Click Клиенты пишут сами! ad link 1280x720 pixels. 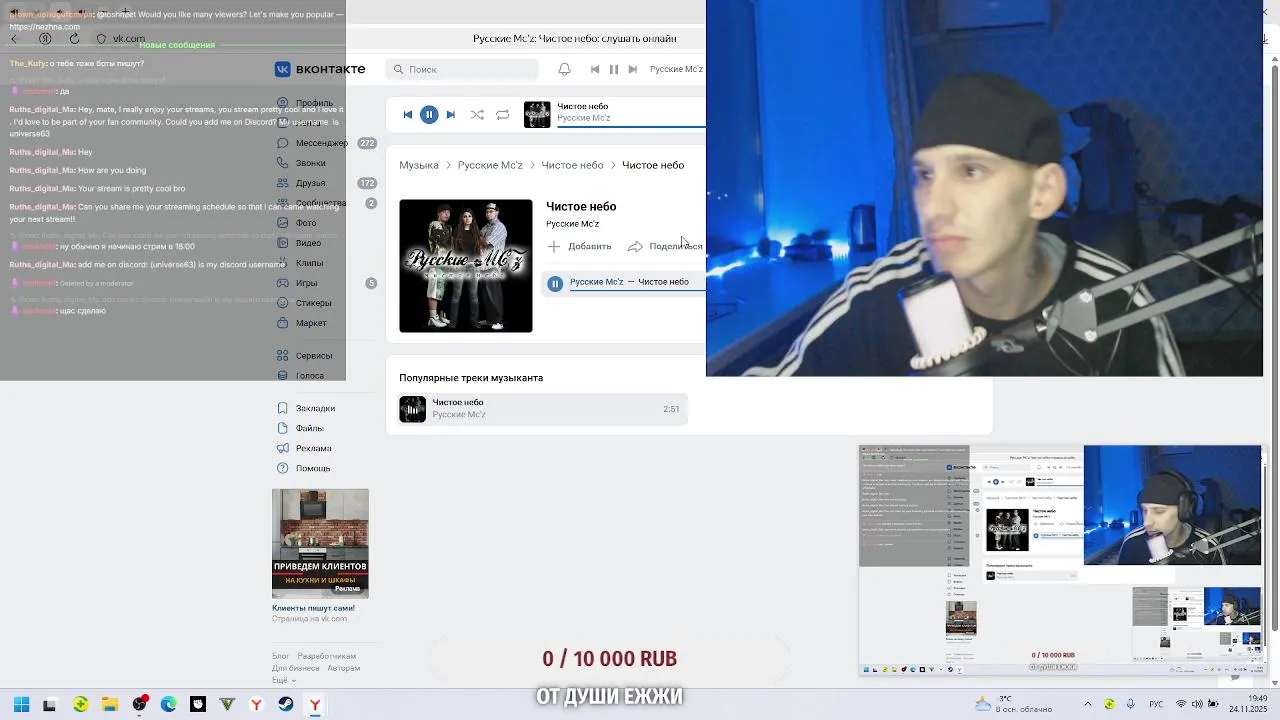pyautogui.click(x=313, y=608)
